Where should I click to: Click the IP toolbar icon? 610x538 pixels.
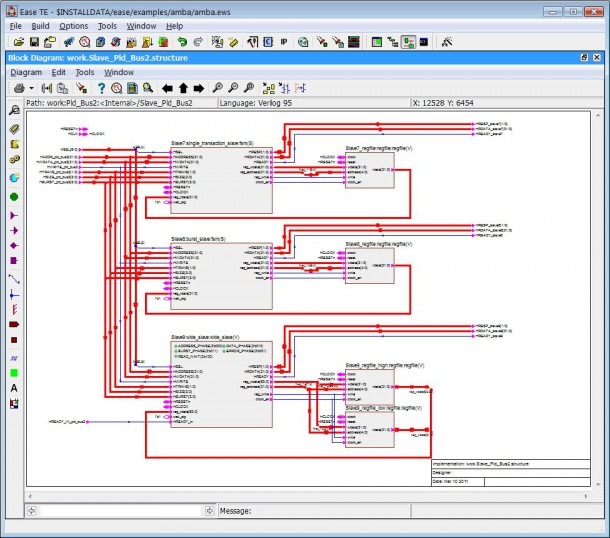click(x=284, y=42)
